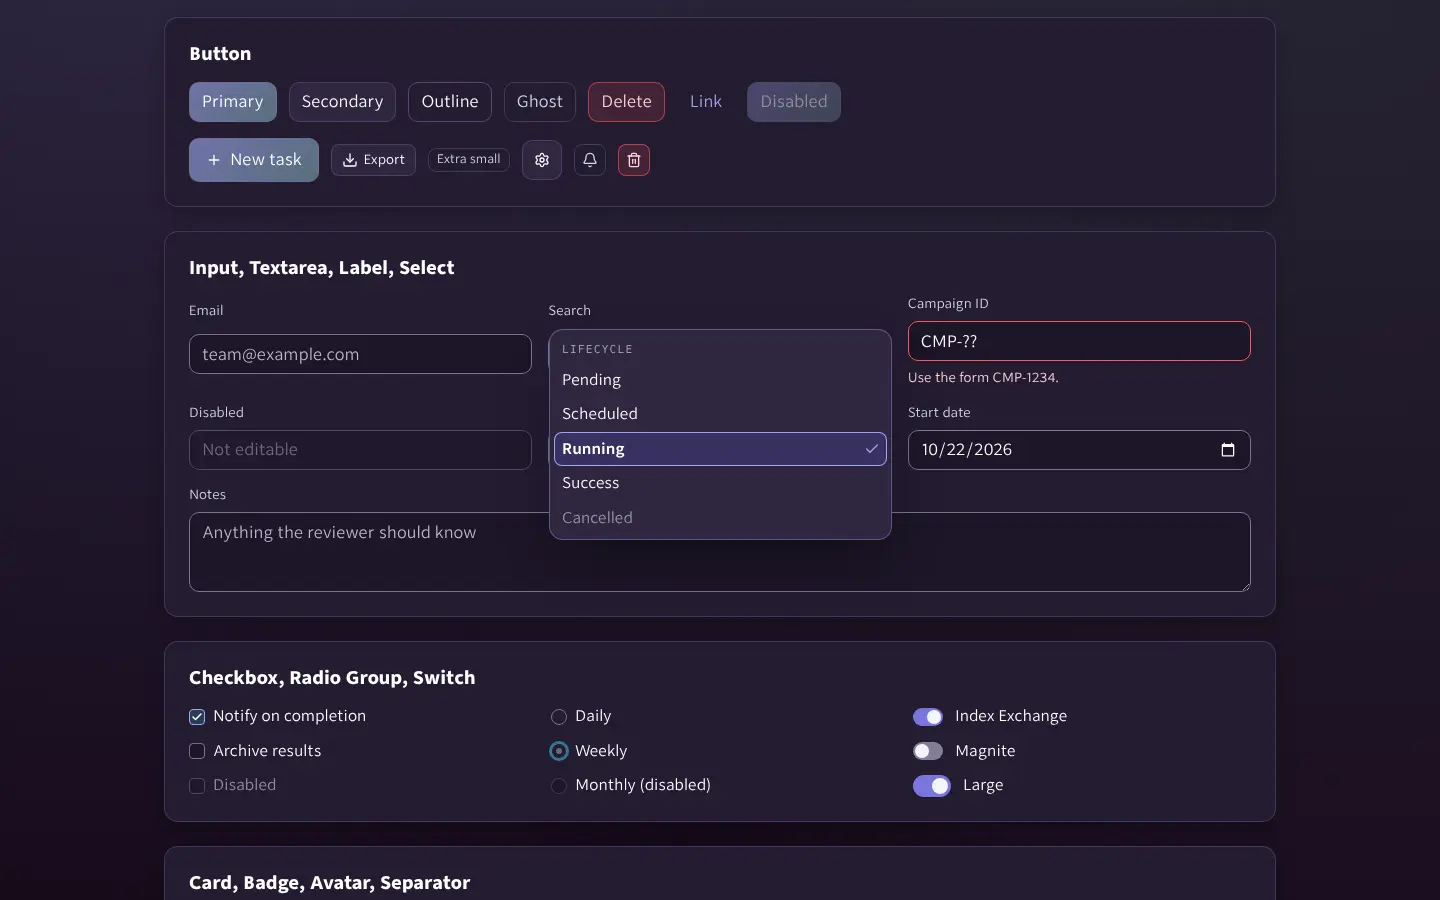This screenshot has height=900, width=1440.
Task: Select Success in the Lifecycle list
Action: click(720, 483)
